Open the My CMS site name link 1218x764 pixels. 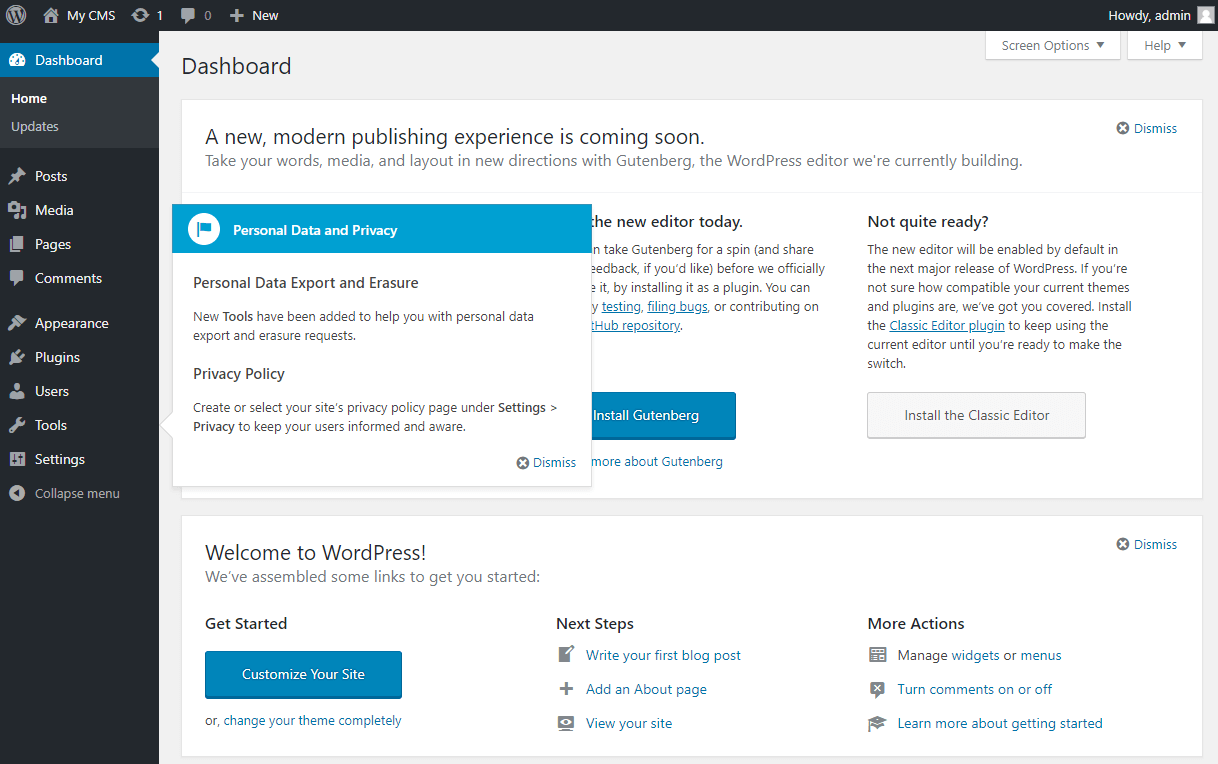coord(91,15)
